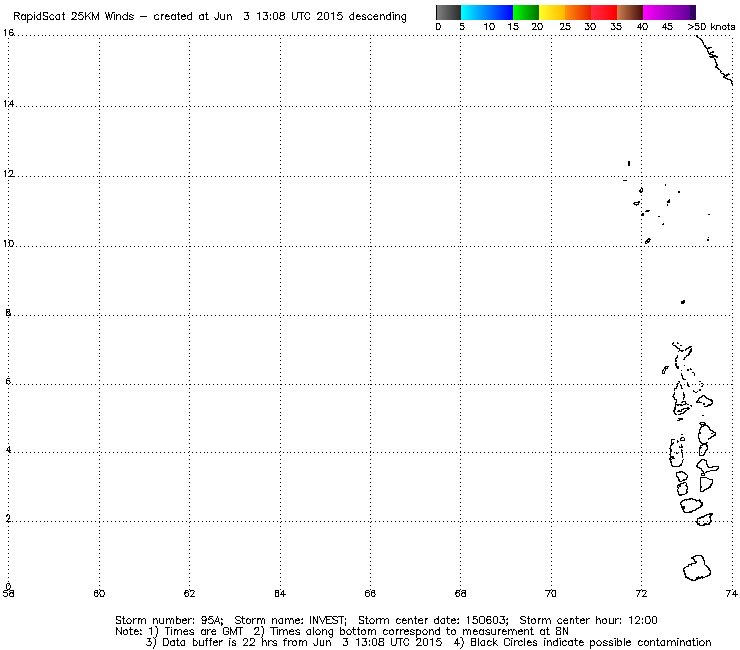Screen dimensions: 740x650
Task: Click the gray 0-5 knots color band
Action: (x=448, y=12)
